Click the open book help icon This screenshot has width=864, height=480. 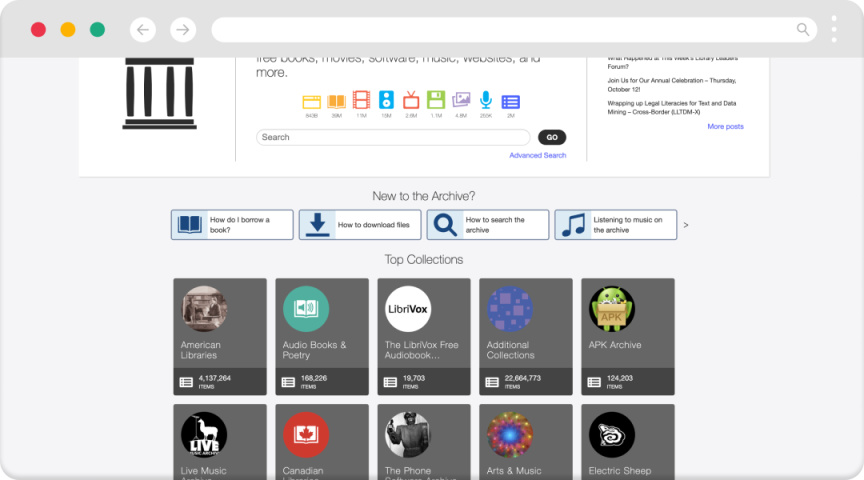[x=190, y=225]
